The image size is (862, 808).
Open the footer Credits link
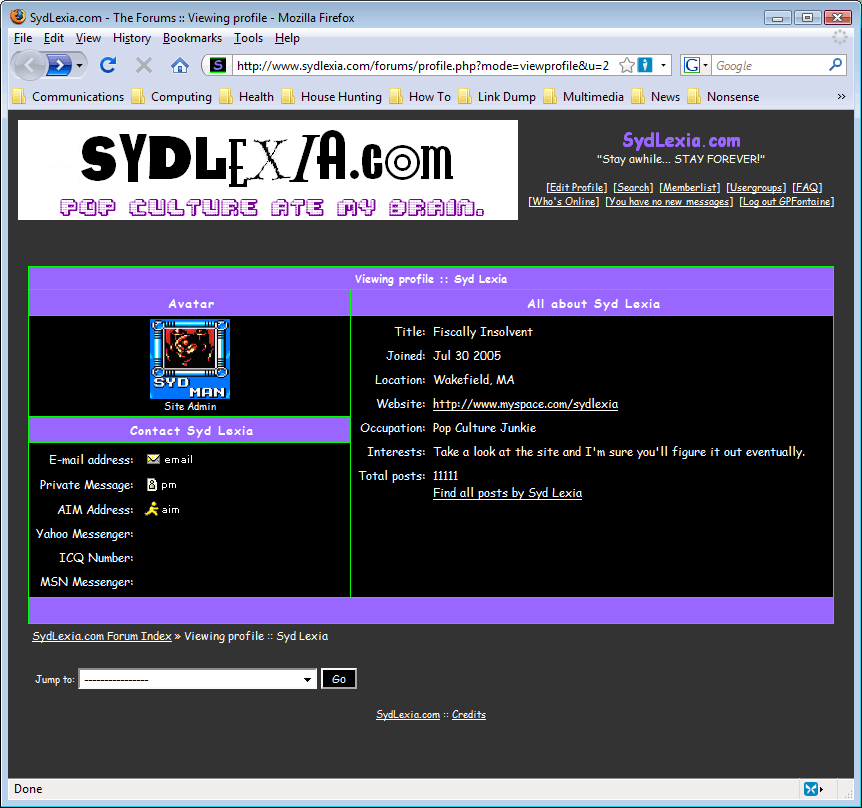(469, 715)
